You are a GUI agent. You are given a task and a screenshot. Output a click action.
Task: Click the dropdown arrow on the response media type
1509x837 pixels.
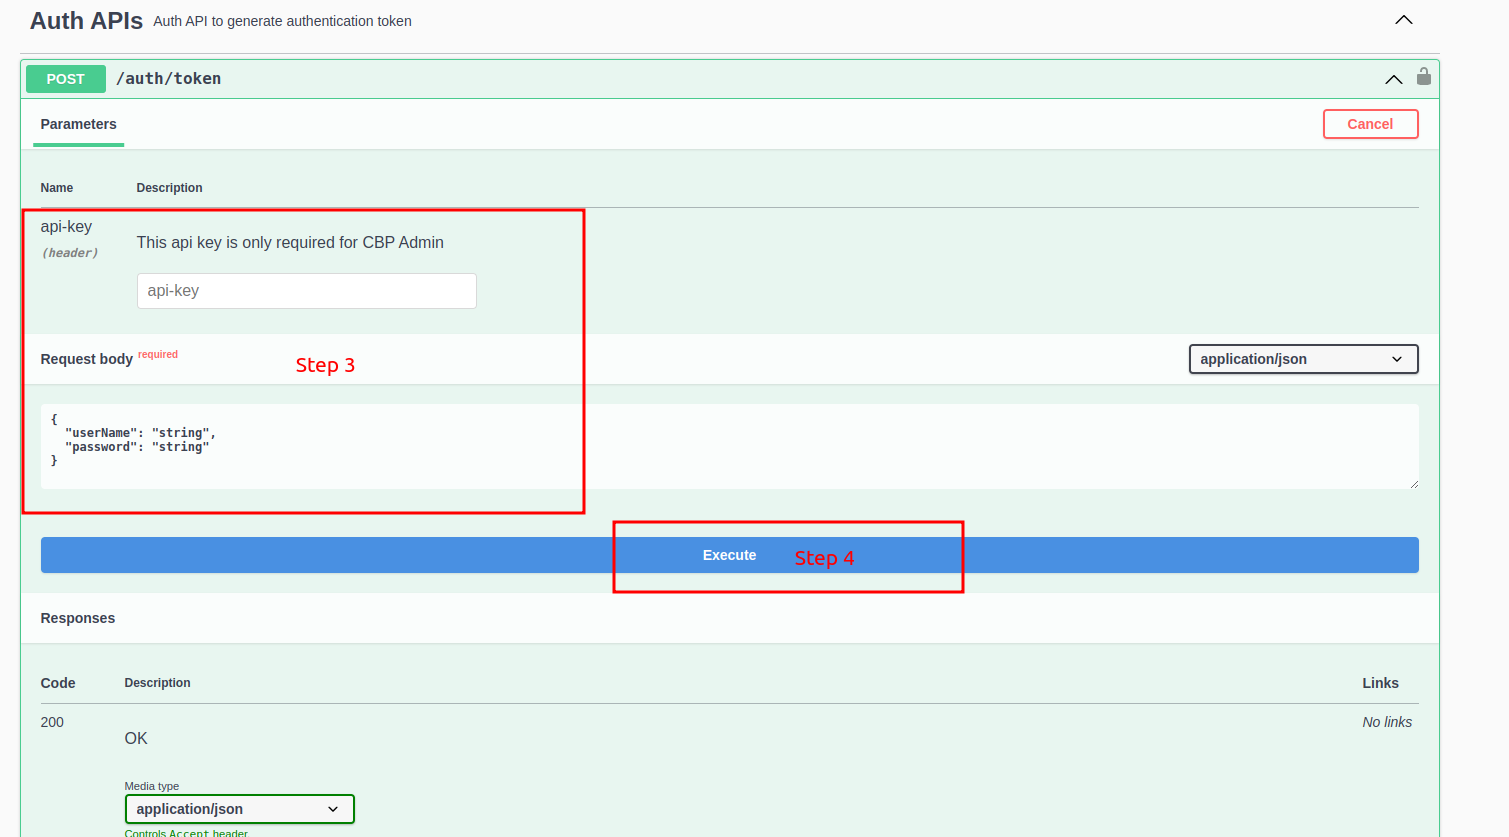(333, 809)
